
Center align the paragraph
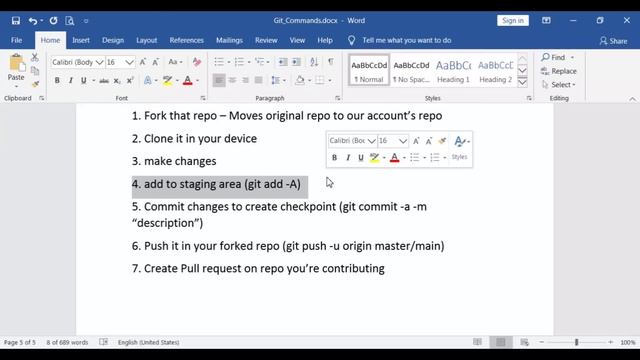(232, 80)
